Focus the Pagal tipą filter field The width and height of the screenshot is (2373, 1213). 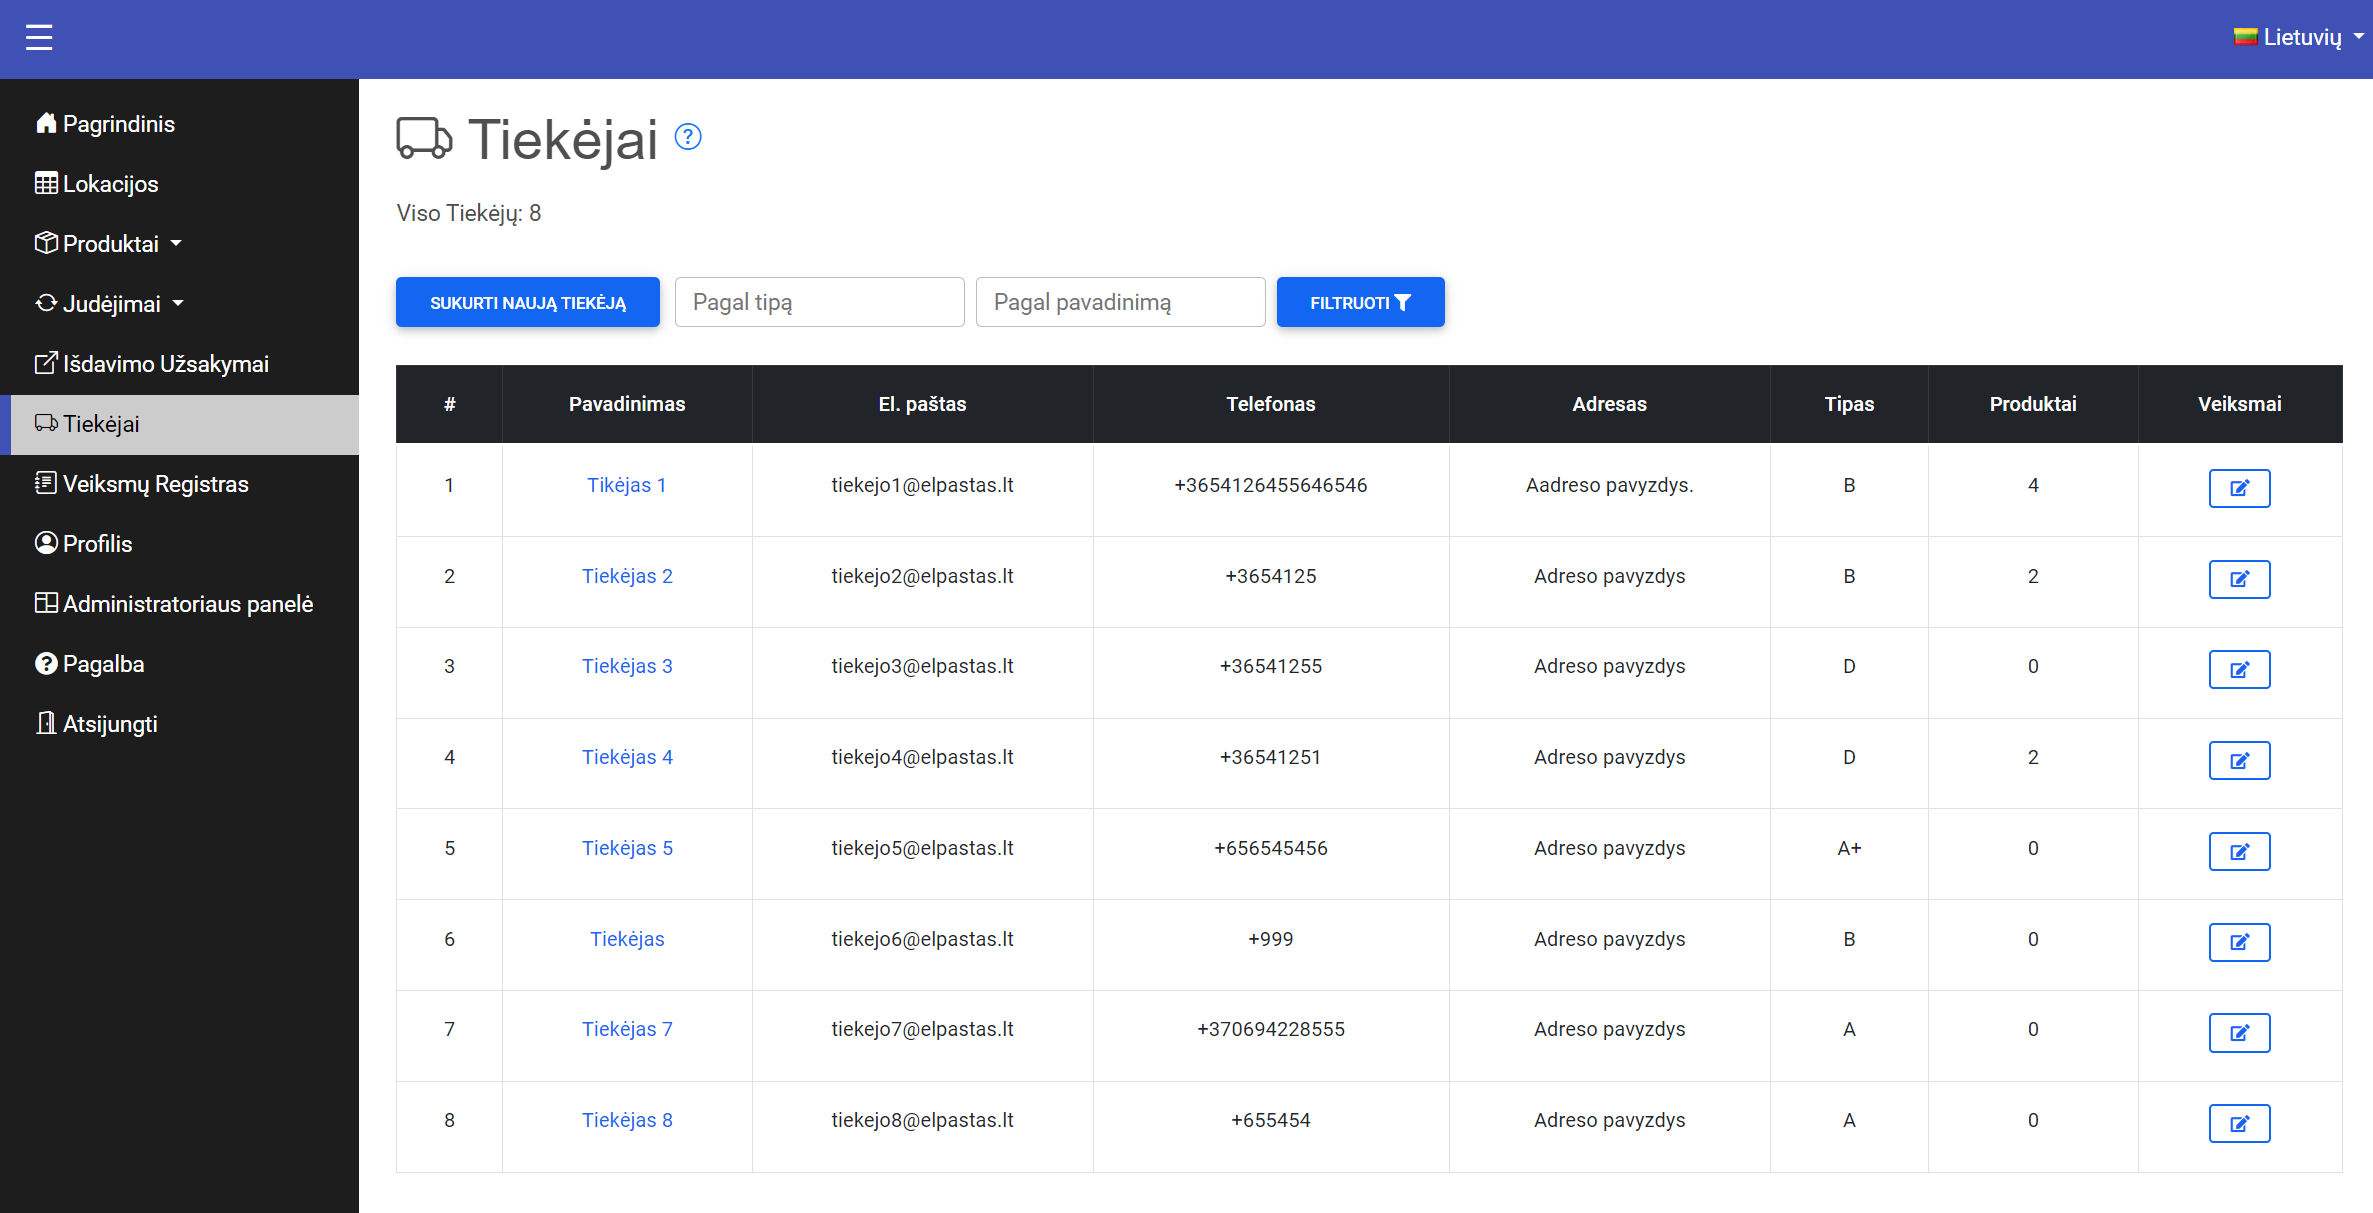(819, 302)
